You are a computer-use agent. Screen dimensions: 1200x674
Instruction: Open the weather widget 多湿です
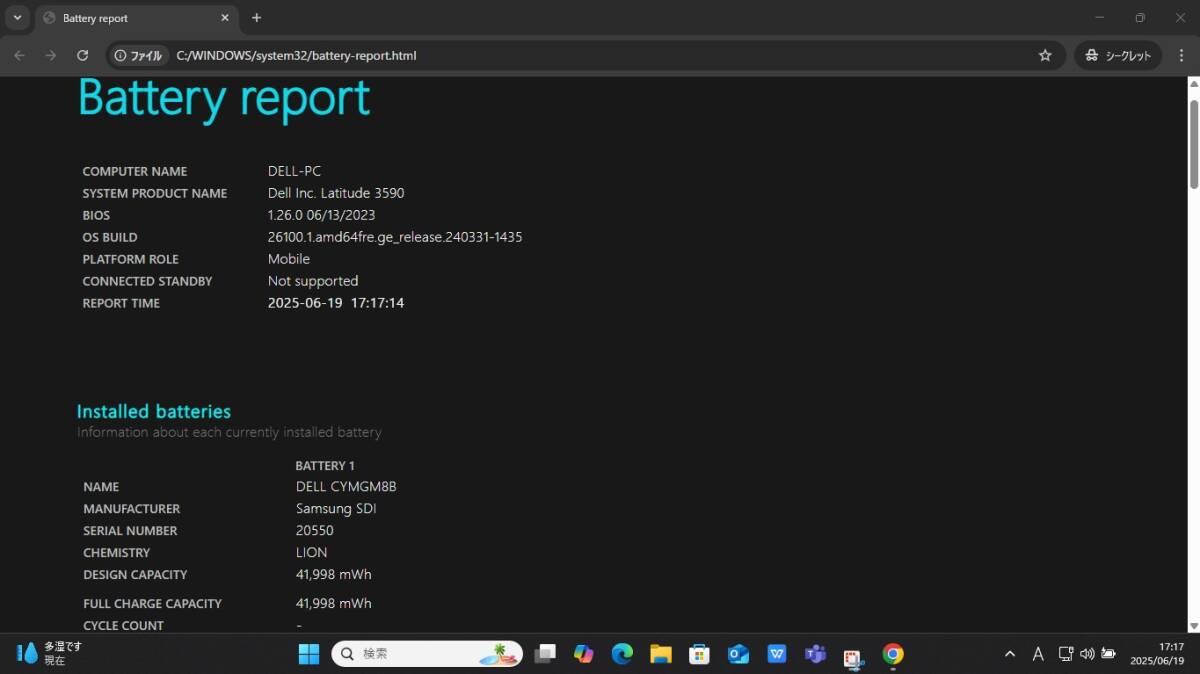pos(50,654)
